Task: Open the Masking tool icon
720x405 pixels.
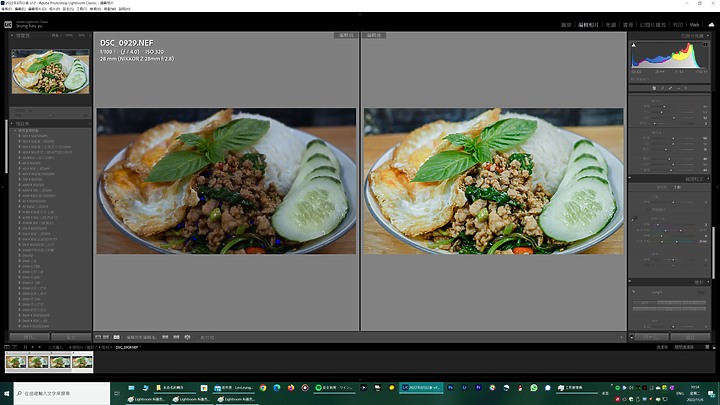Action: pyautogui.click(x=686, y=88)
